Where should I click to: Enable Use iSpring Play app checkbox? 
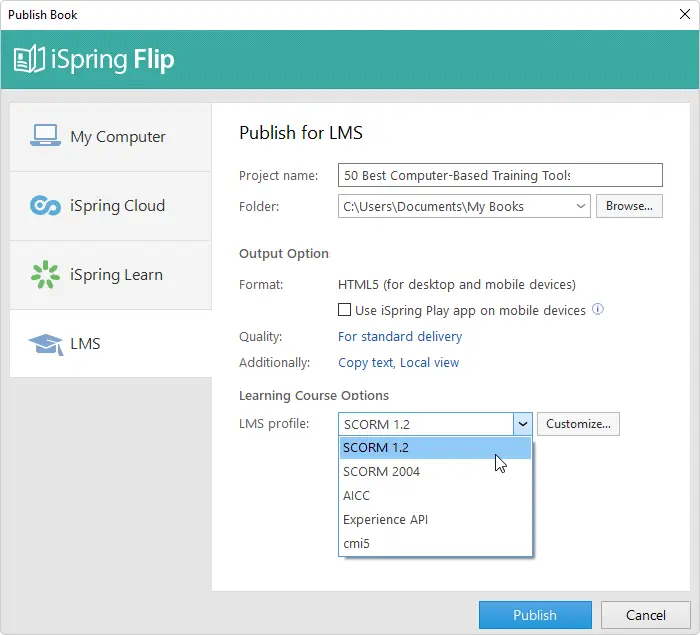tap(344, 309)
